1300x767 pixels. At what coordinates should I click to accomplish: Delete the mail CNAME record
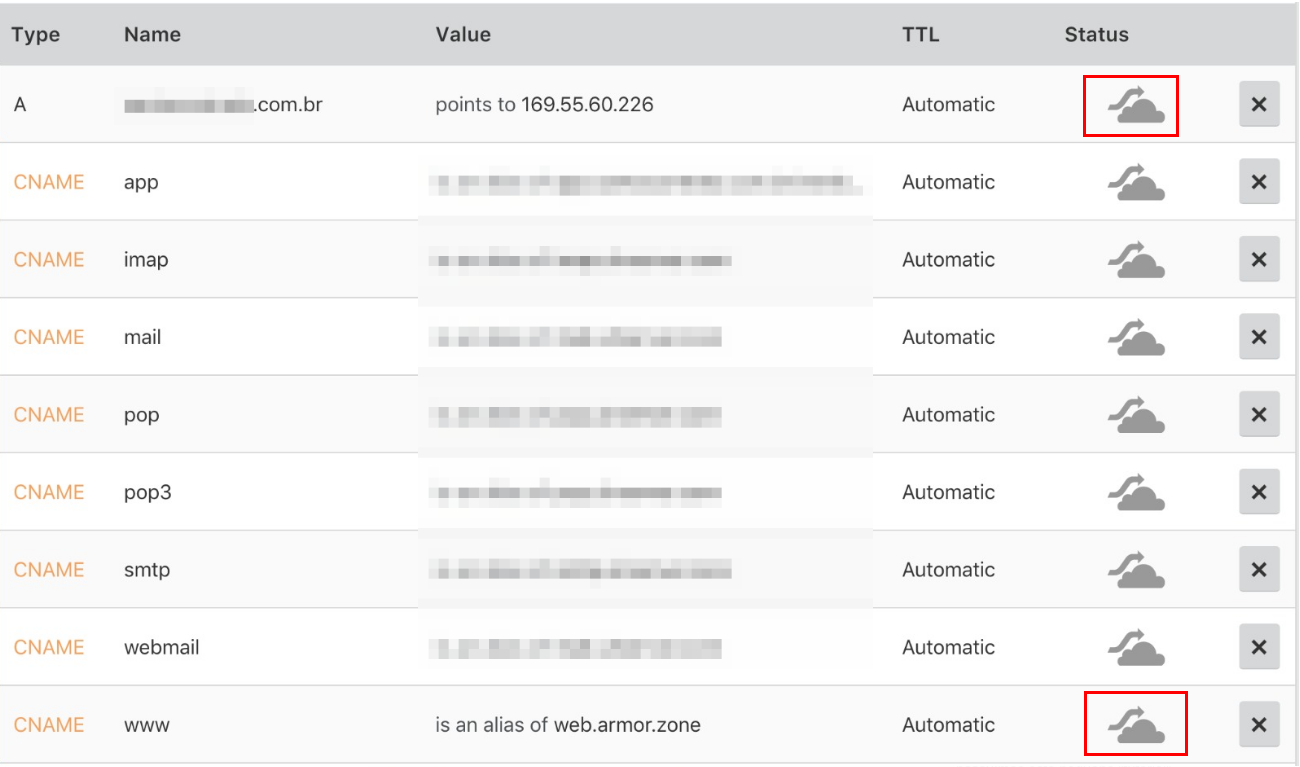click(1259, 337)
